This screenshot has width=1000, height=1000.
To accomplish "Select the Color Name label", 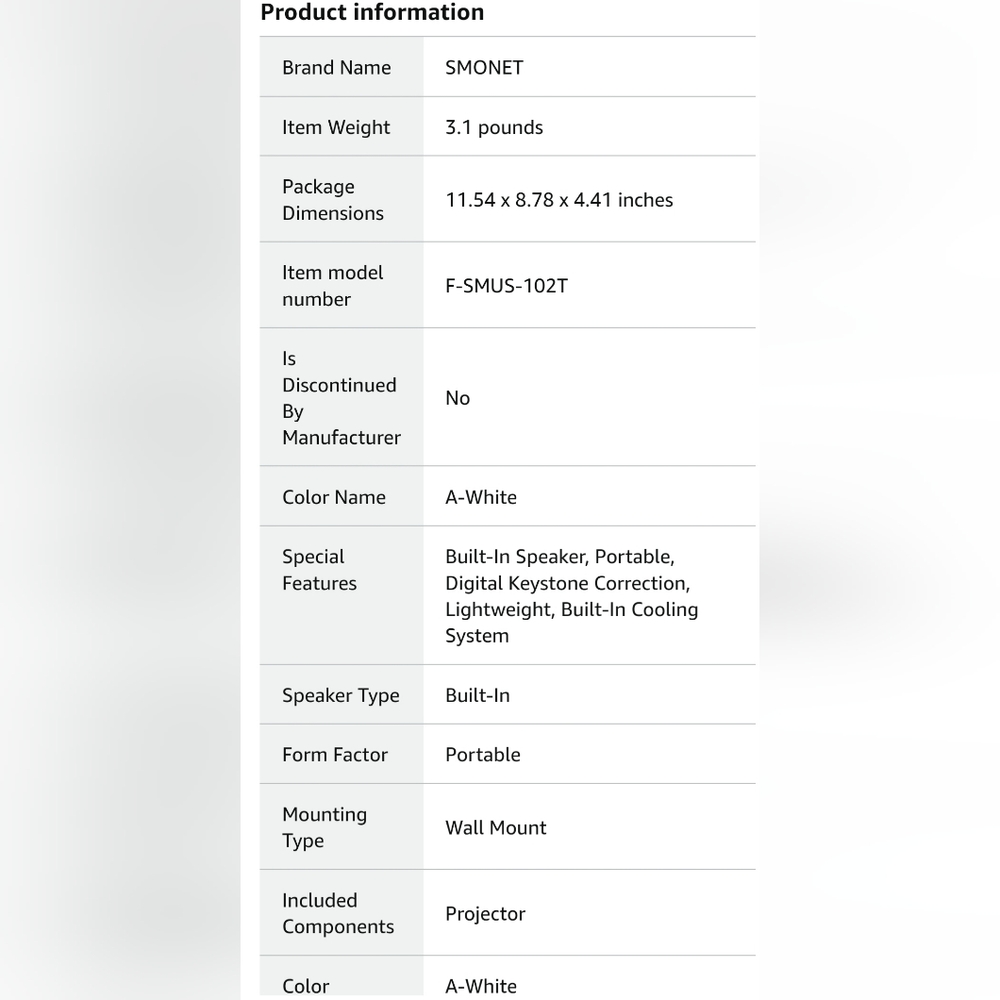I will pos(334,497).
